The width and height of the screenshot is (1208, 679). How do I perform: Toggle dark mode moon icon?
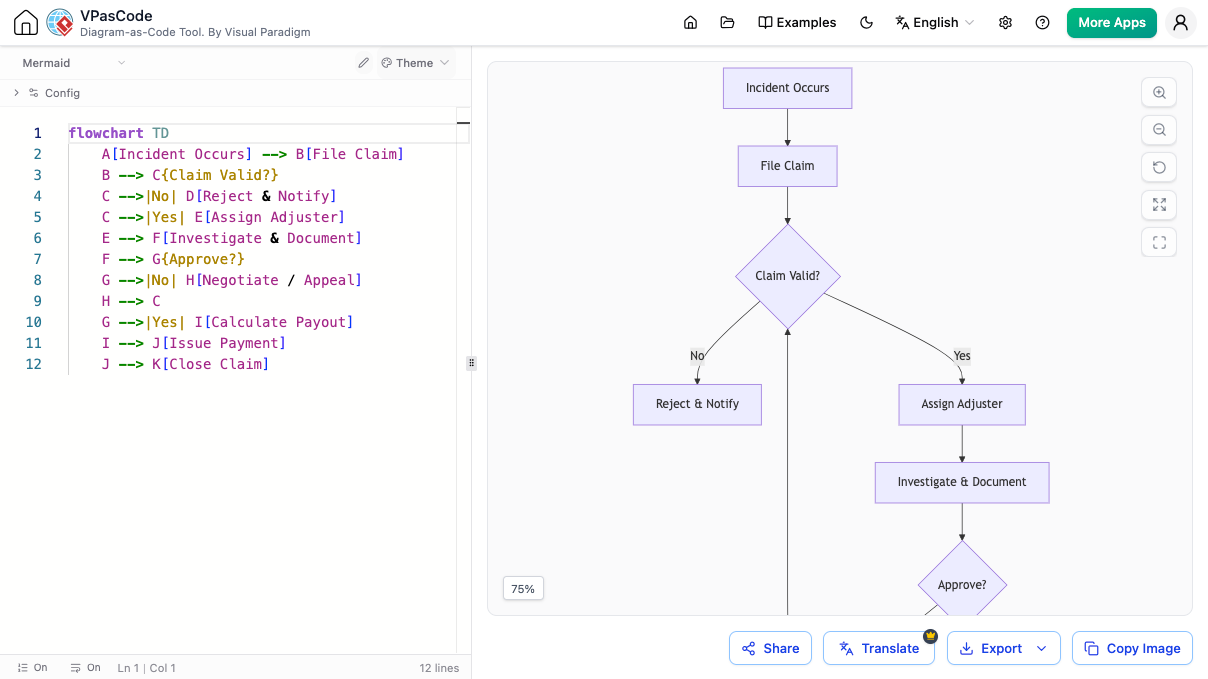866,23
